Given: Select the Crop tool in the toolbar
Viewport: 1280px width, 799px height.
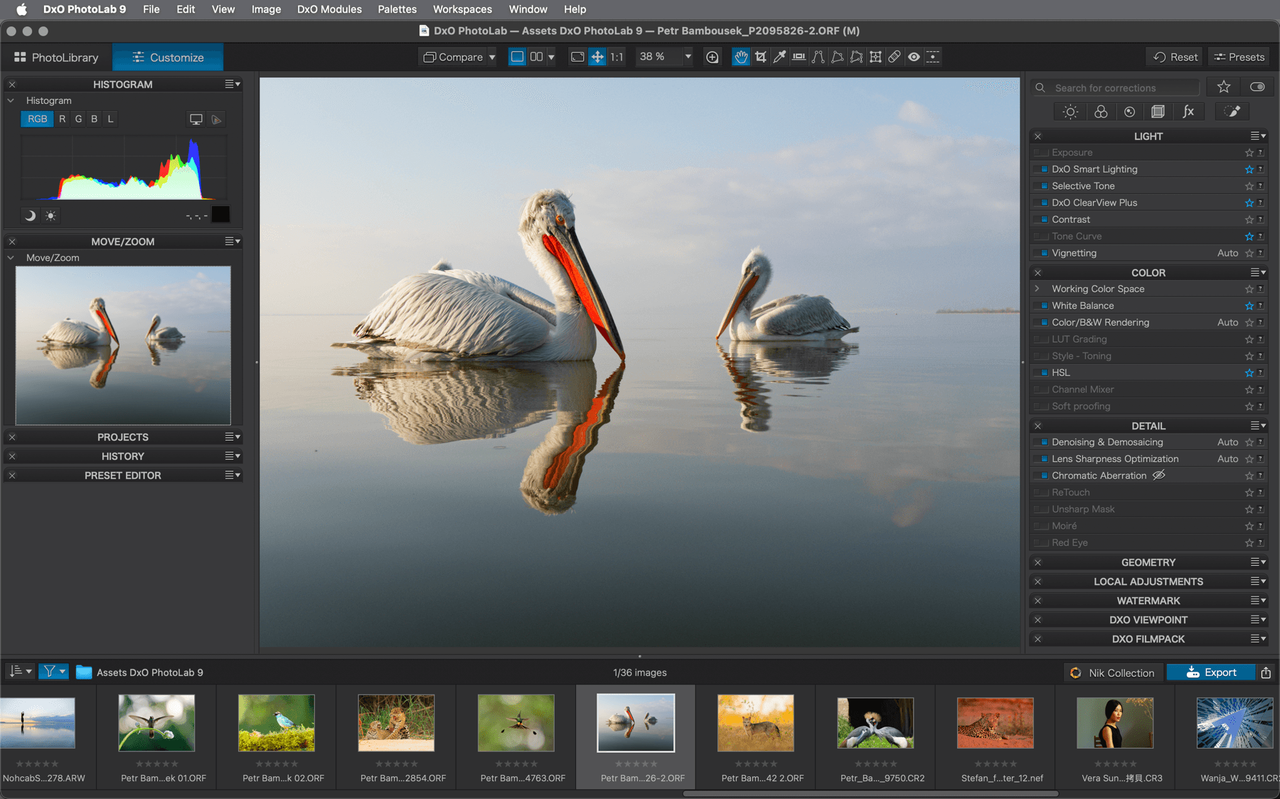Looking at the screenshot, I should coord(760,57).
